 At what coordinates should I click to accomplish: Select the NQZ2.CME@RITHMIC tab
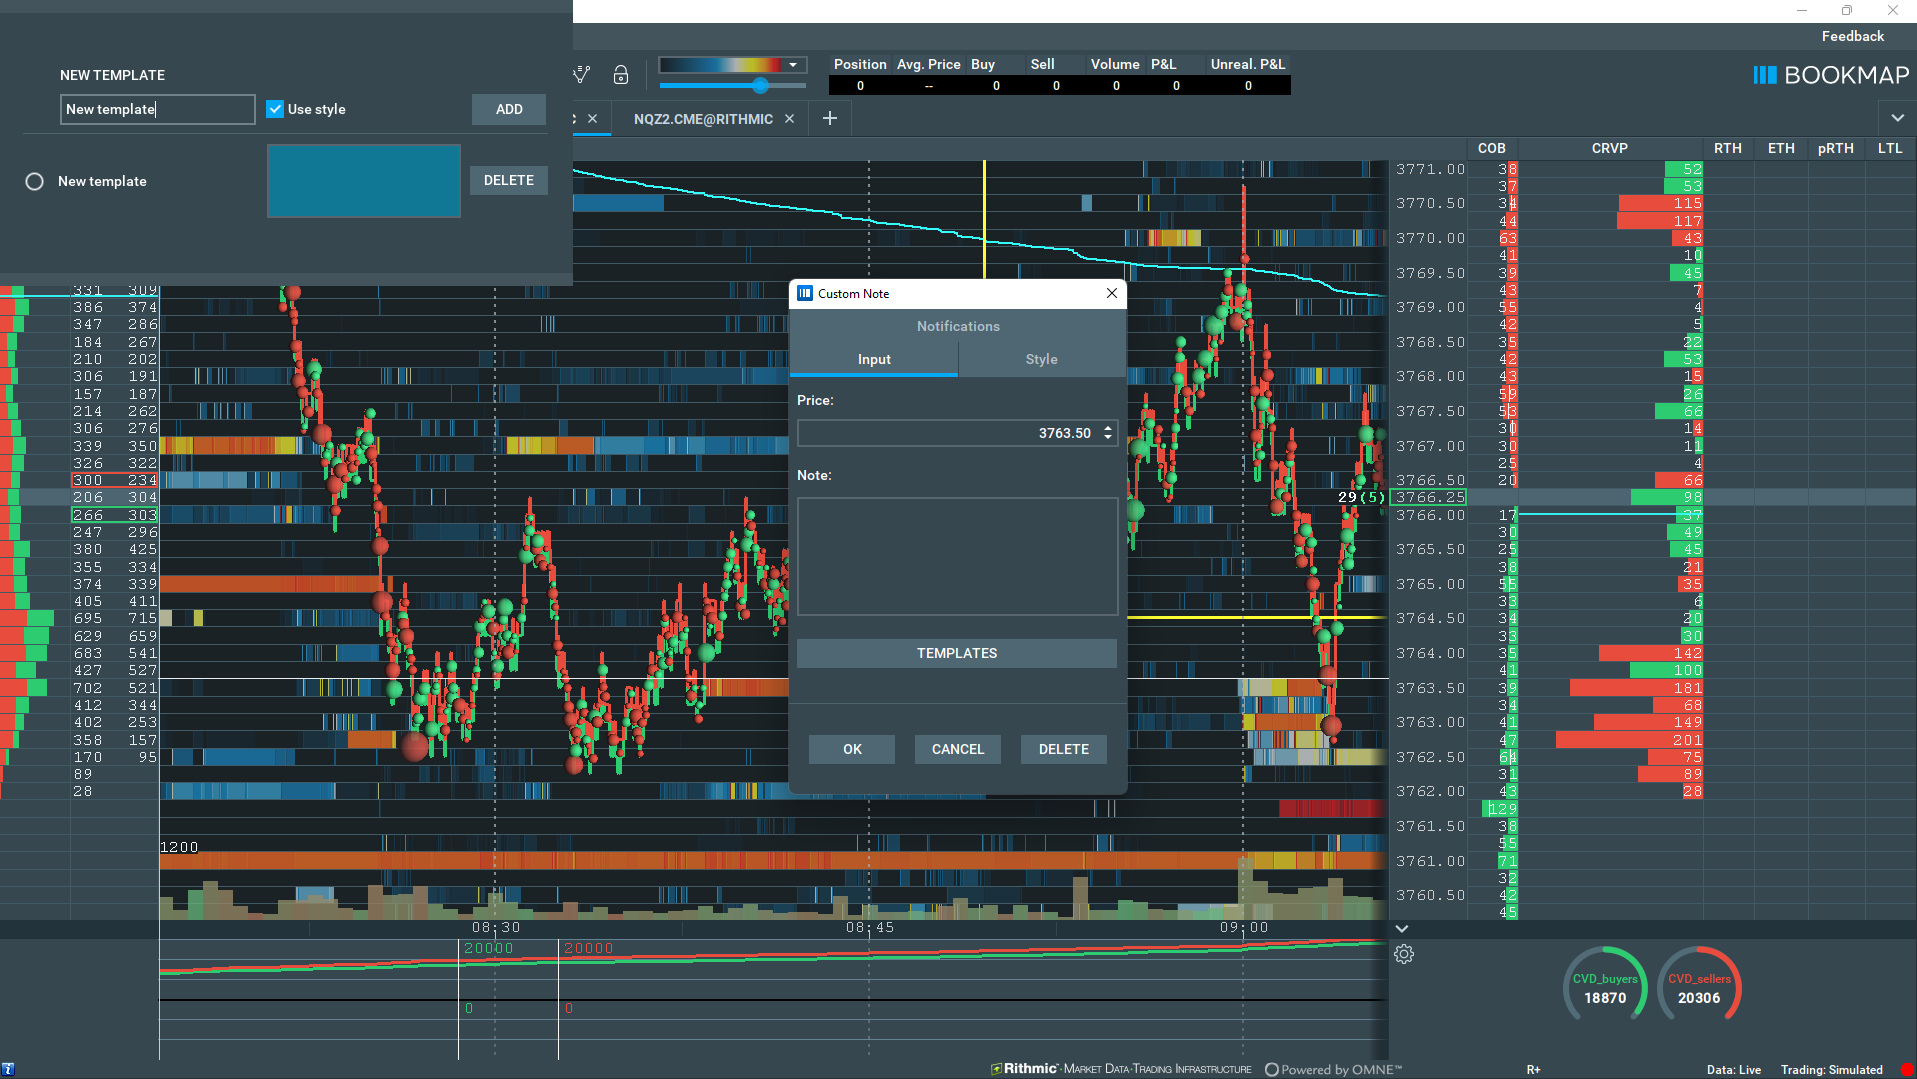click(703, 119)
